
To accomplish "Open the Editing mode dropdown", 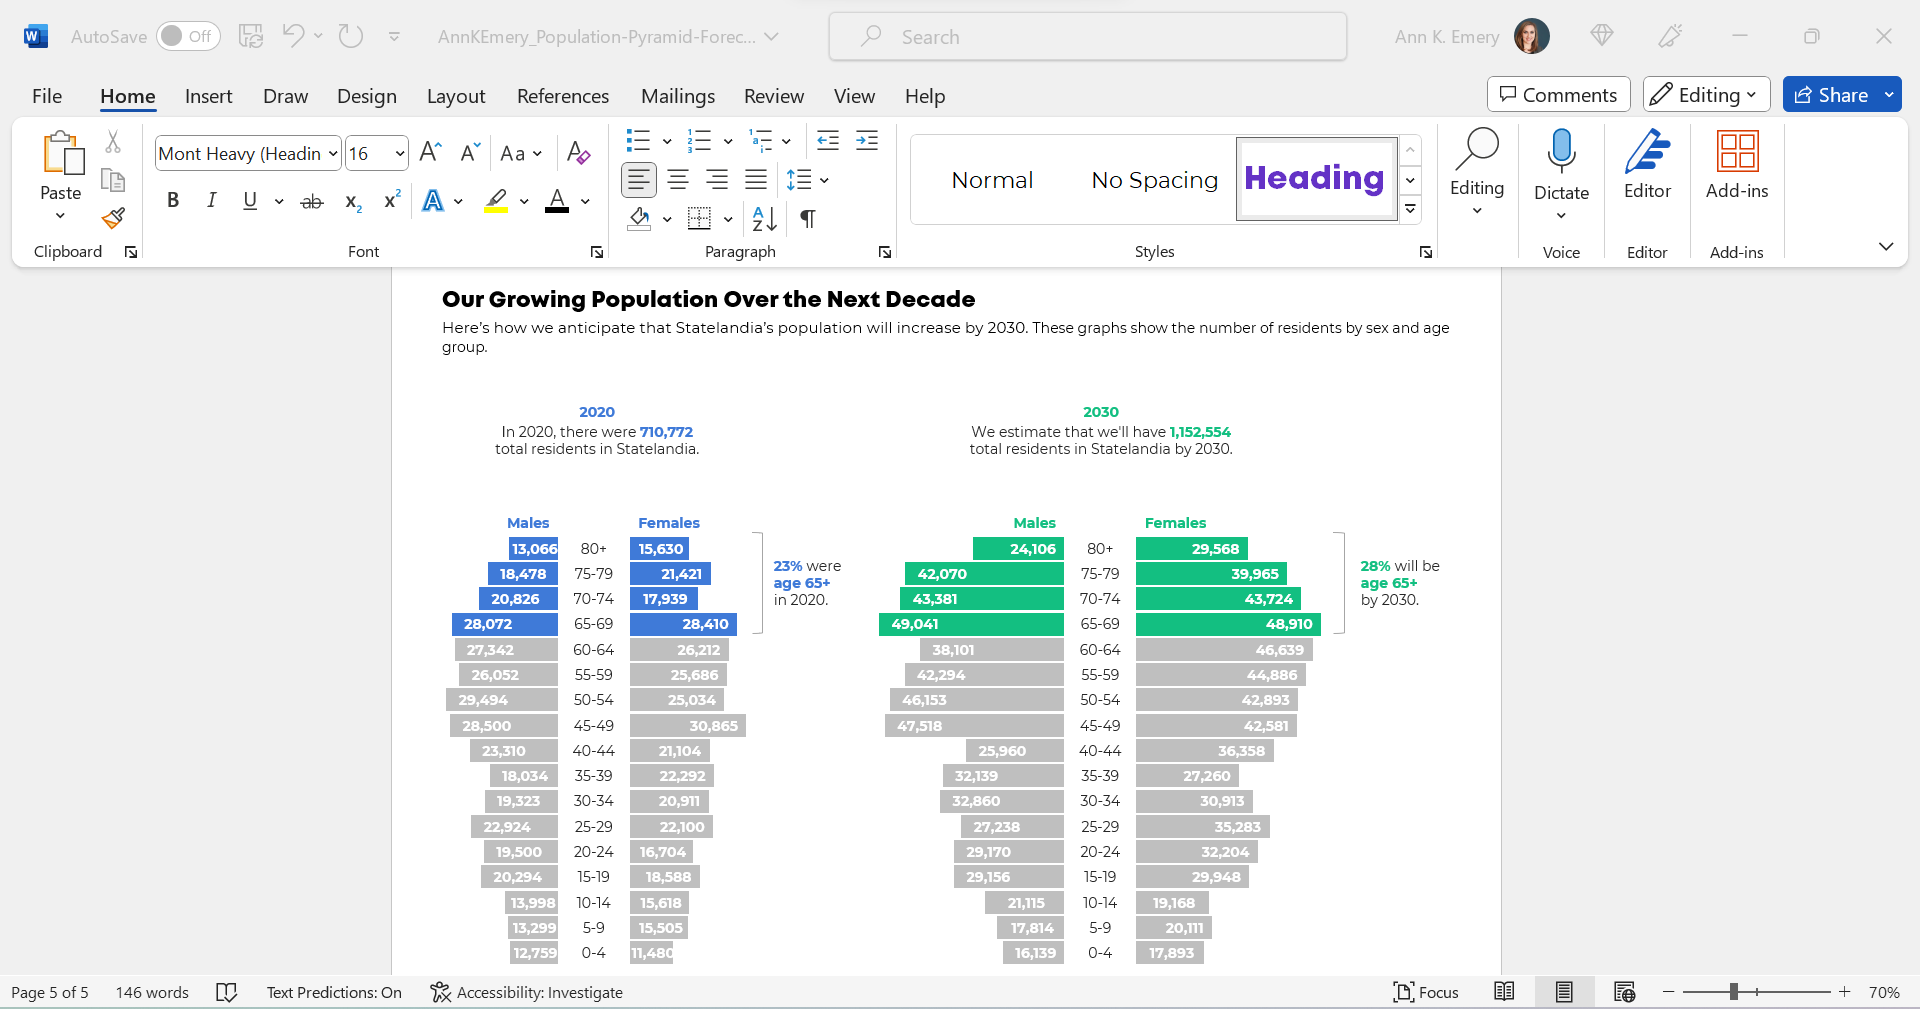I will [1706, 95].
